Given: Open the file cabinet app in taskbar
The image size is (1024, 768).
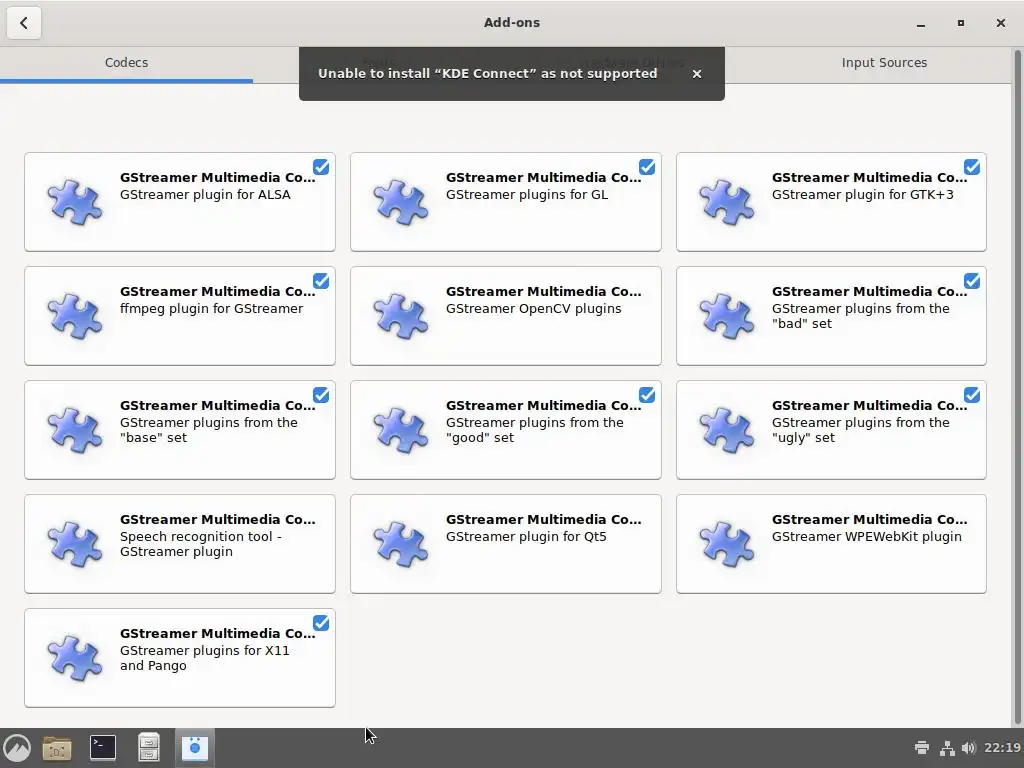Looking at the screenshot, I should [x=148, y=748].
